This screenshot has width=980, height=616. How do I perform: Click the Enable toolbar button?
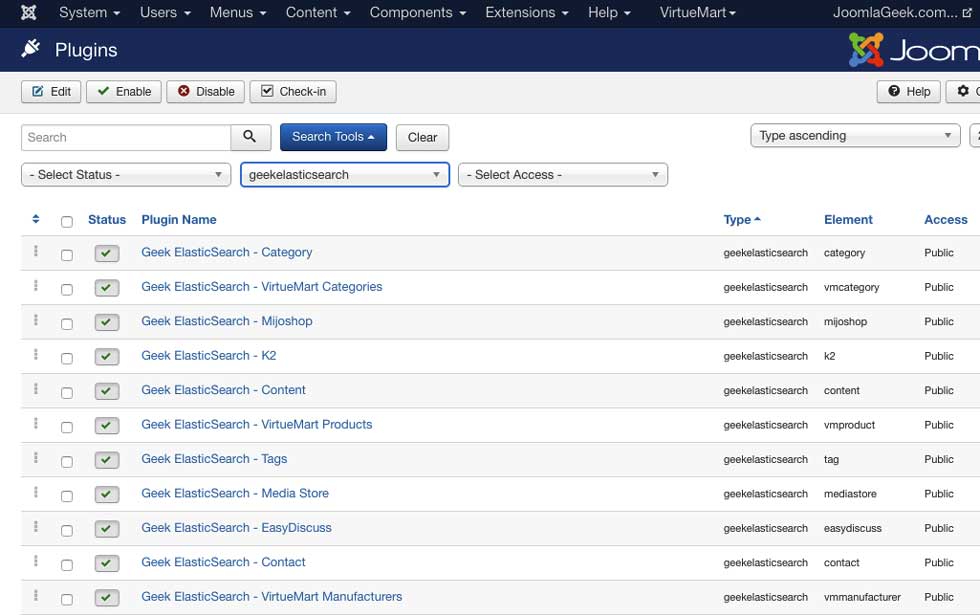tap(124, 91)
